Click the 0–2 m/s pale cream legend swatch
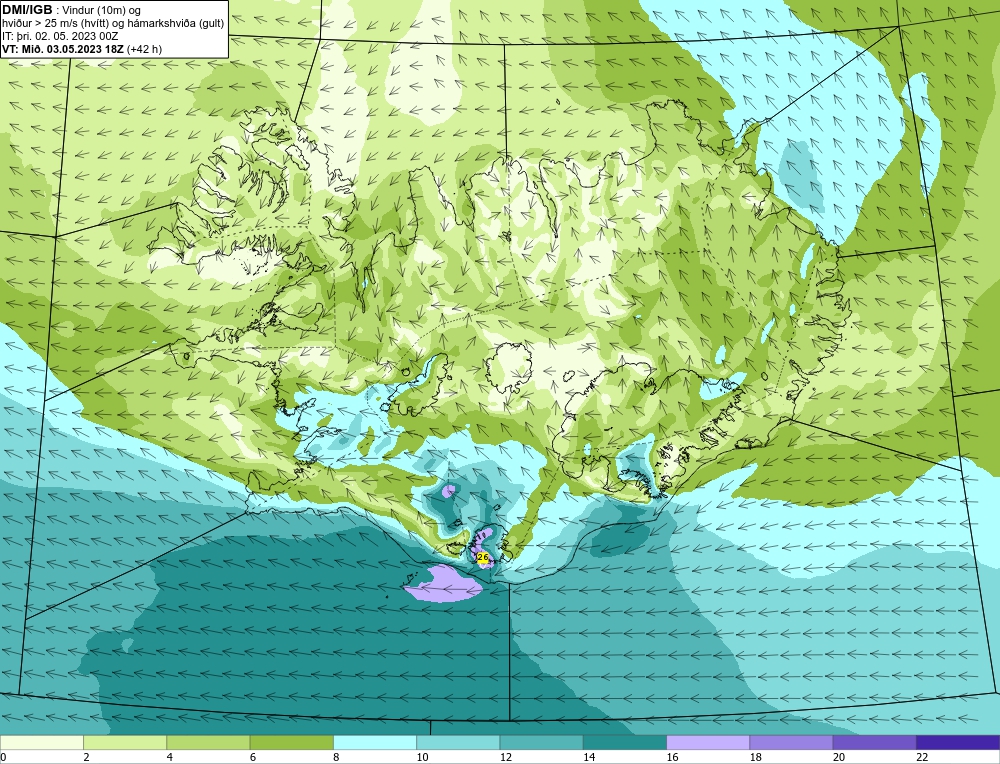Viewport: 1000px width, 764px height. click(x=41, y=742)
